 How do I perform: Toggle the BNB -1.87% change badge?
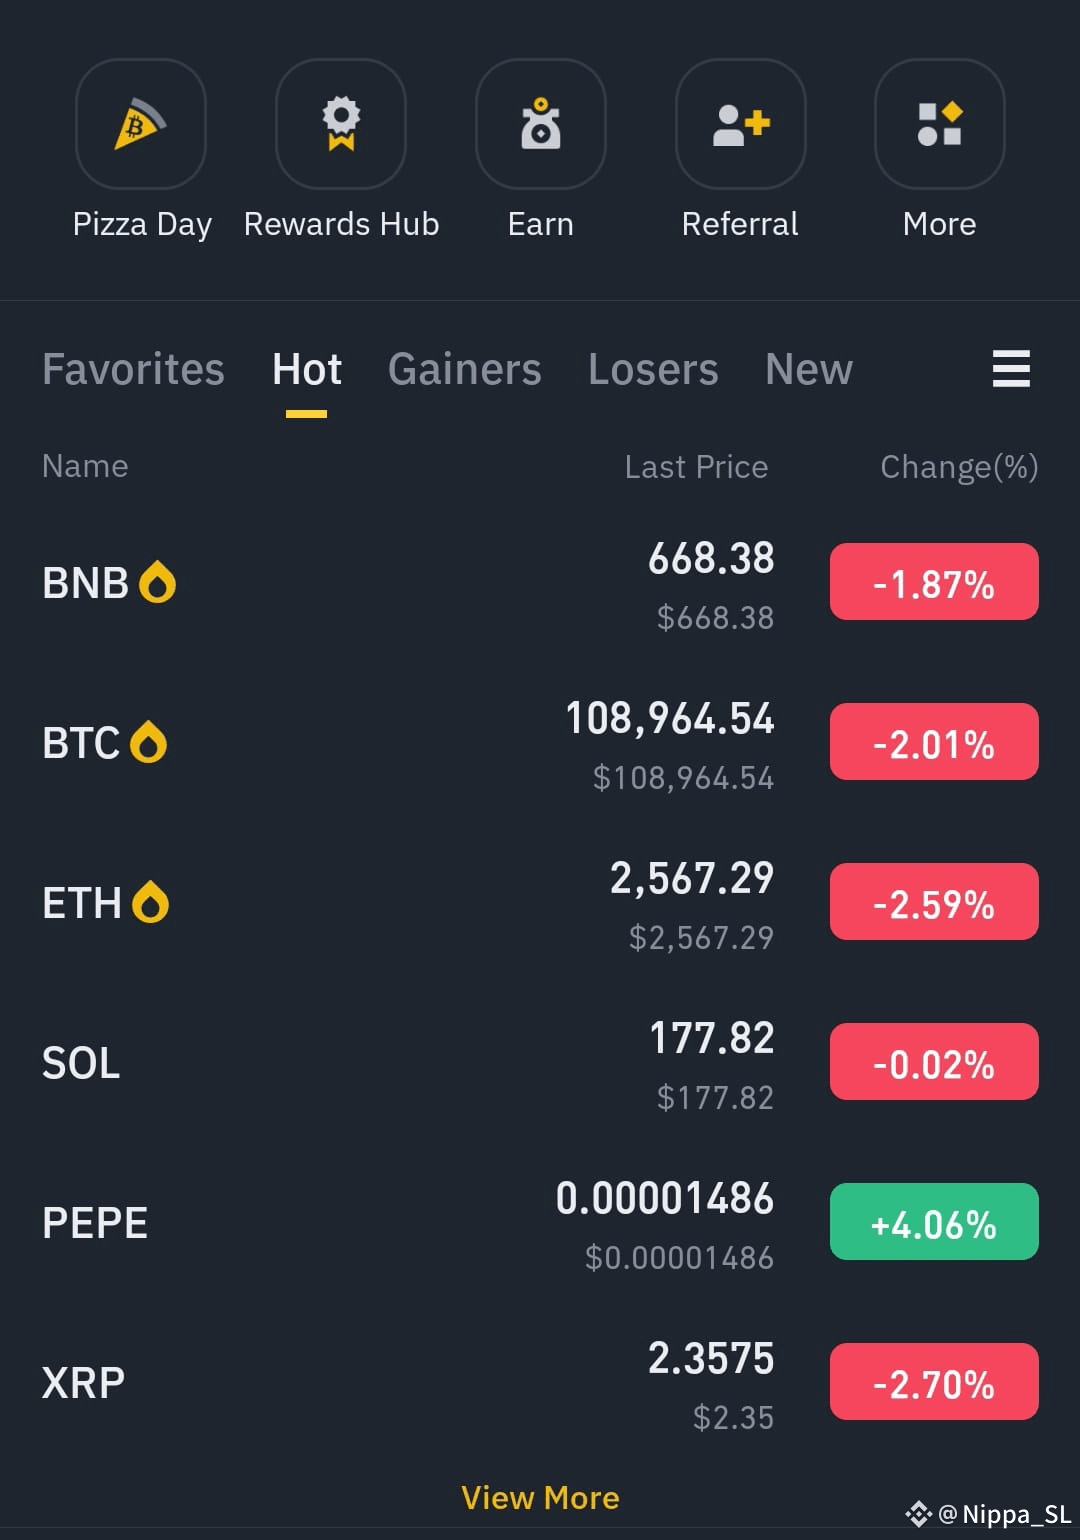pos(934,582)
